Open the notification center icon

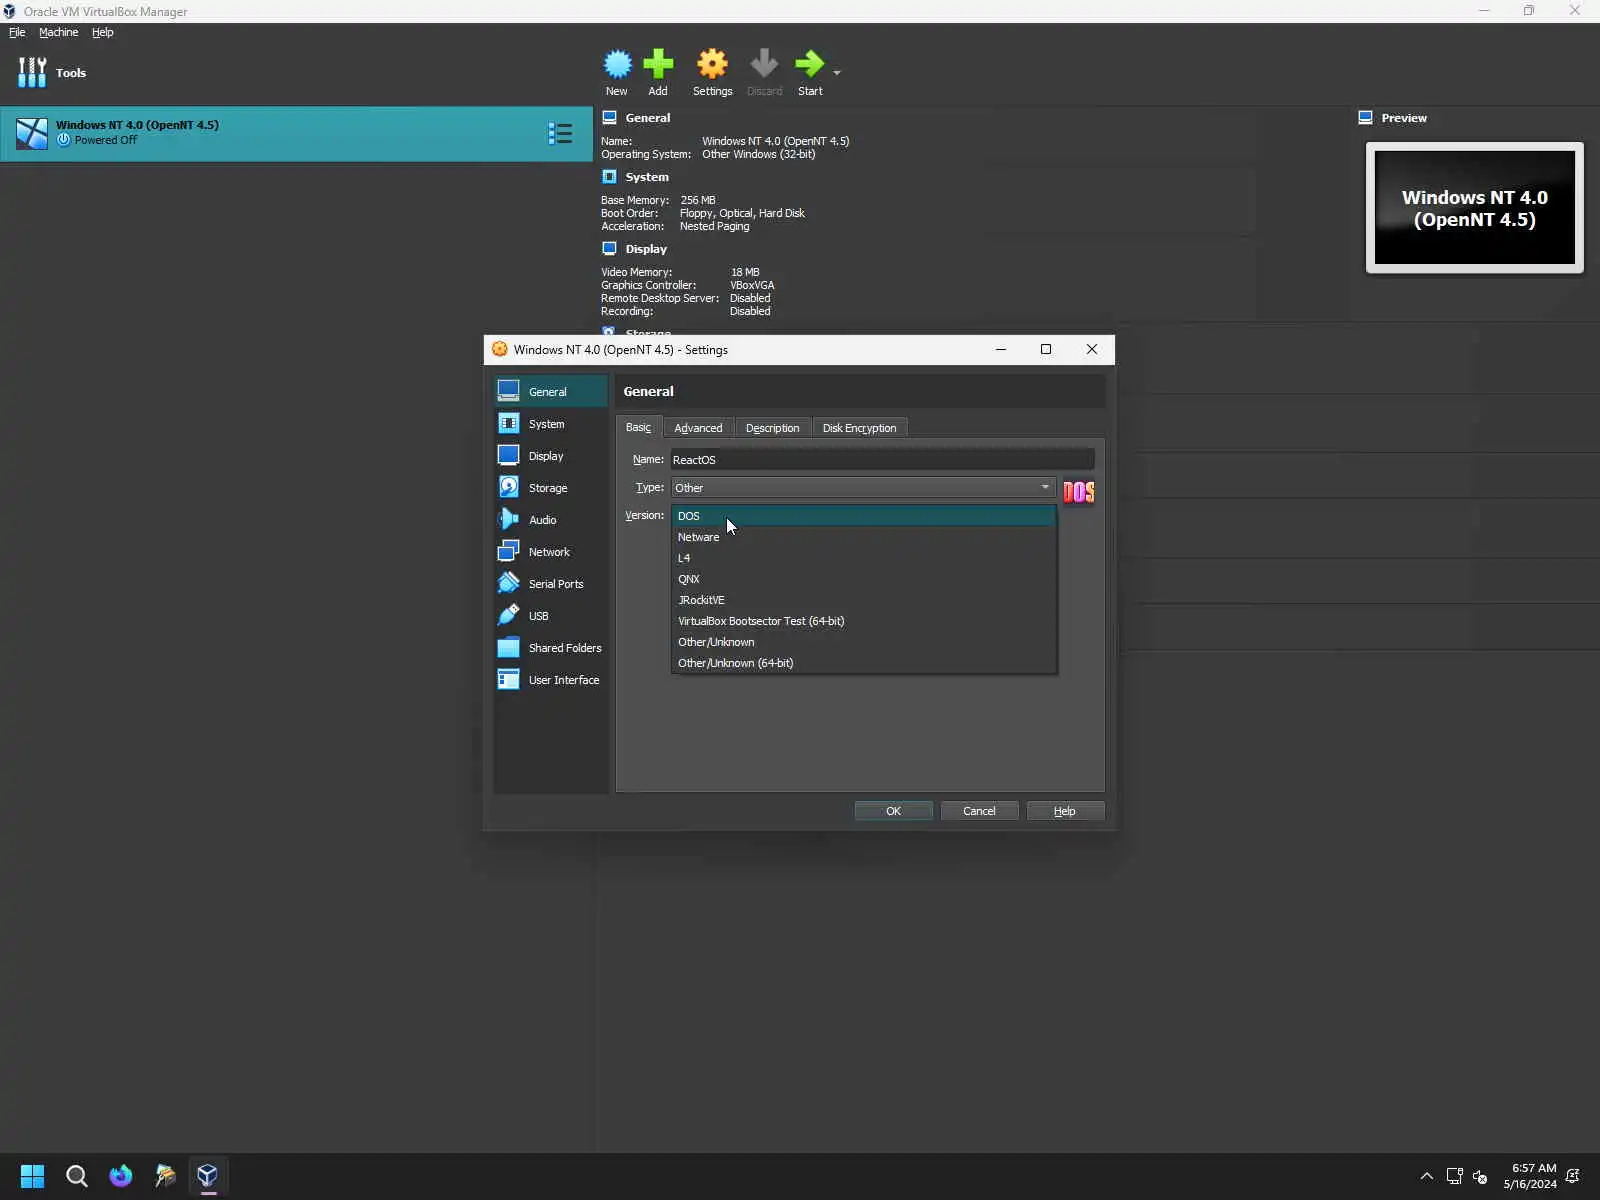pos(1573,1176)
